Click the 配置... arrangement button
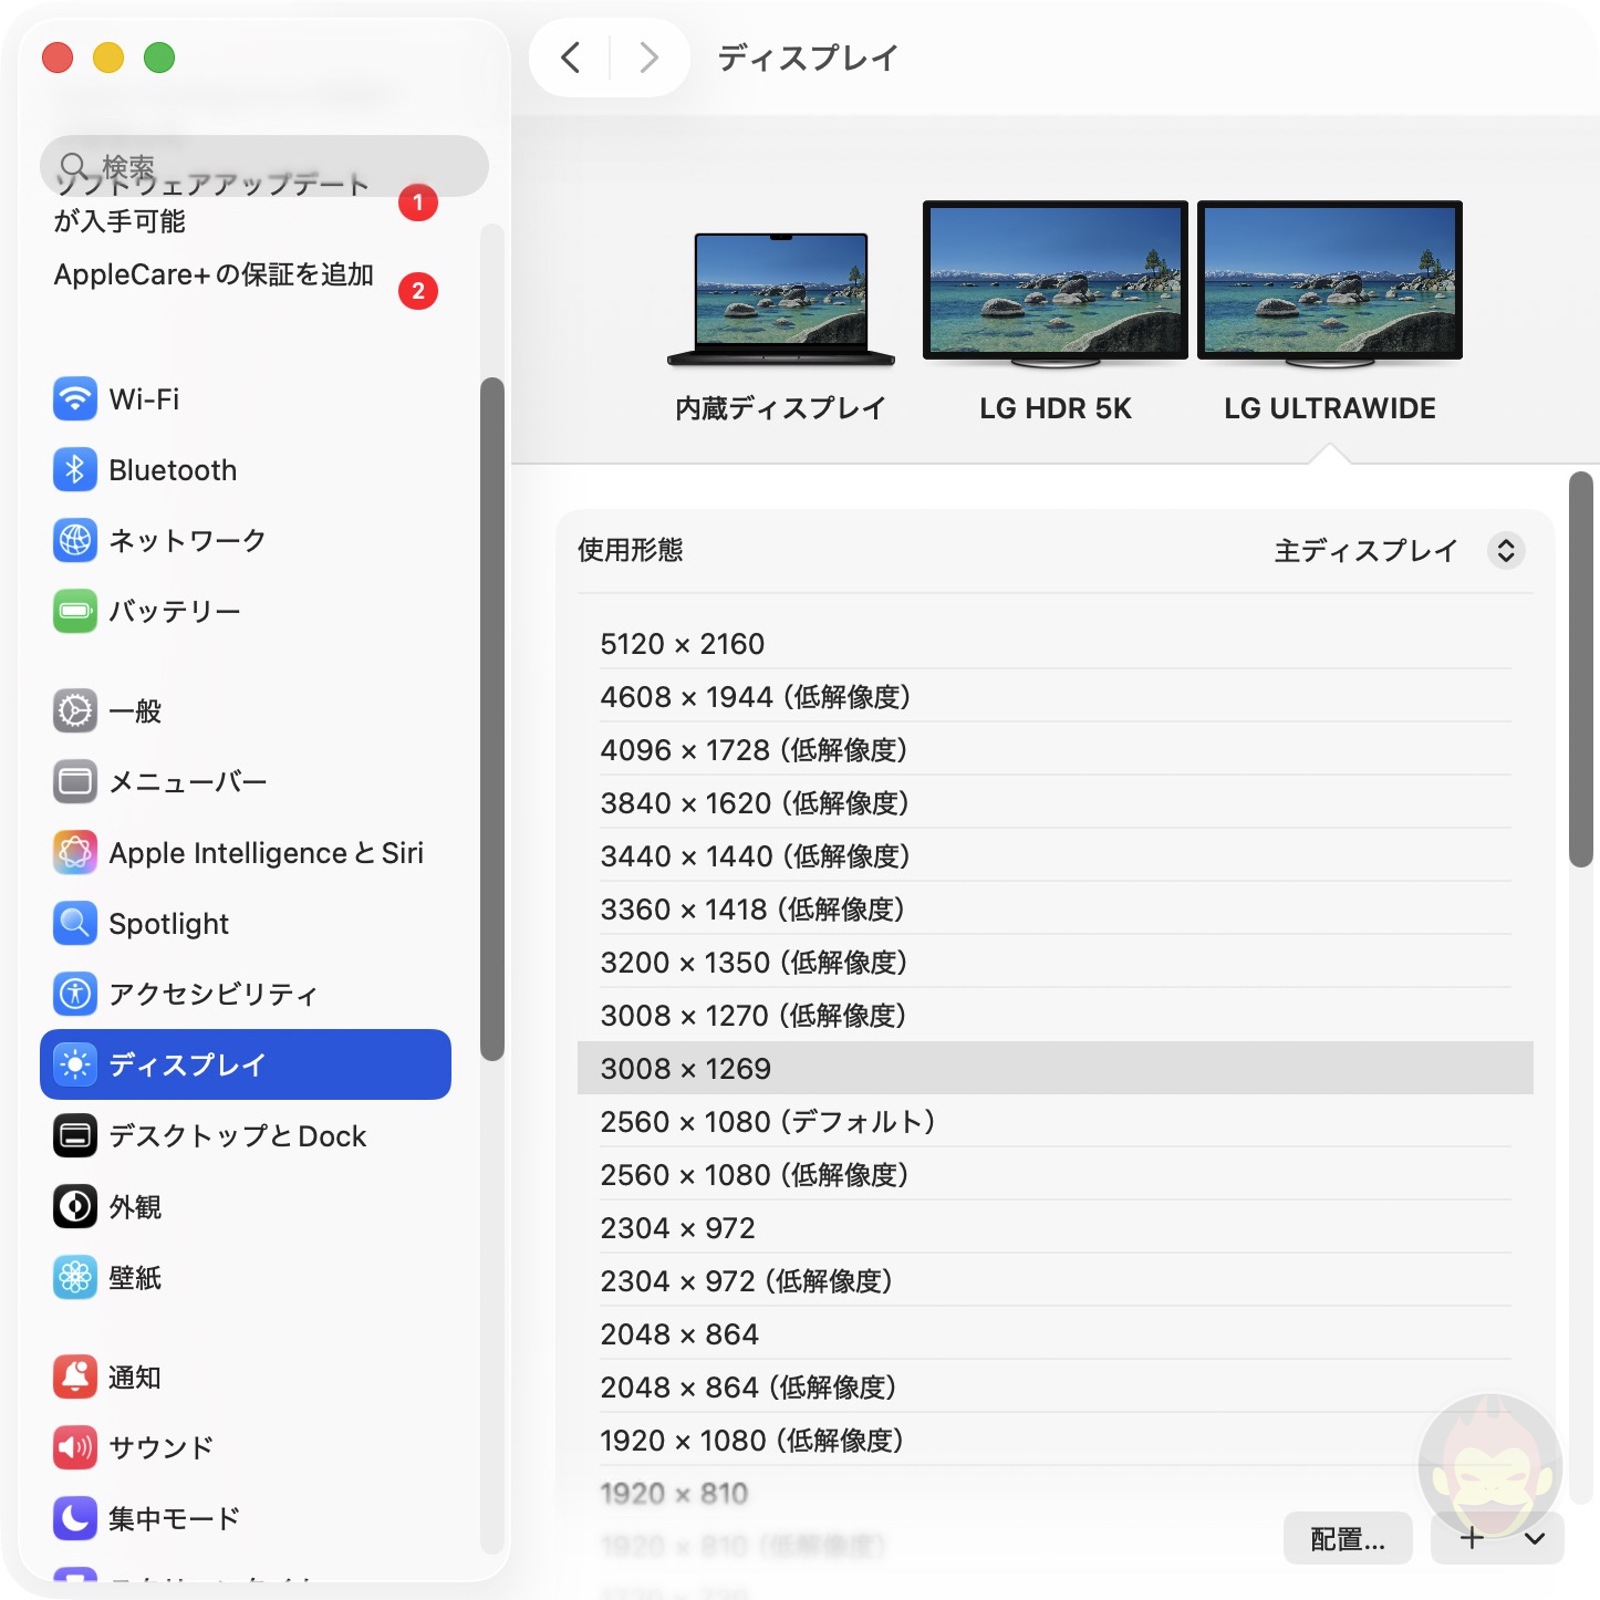The width and height of the screenshot is (1600, 1600). [1347, 1539]
